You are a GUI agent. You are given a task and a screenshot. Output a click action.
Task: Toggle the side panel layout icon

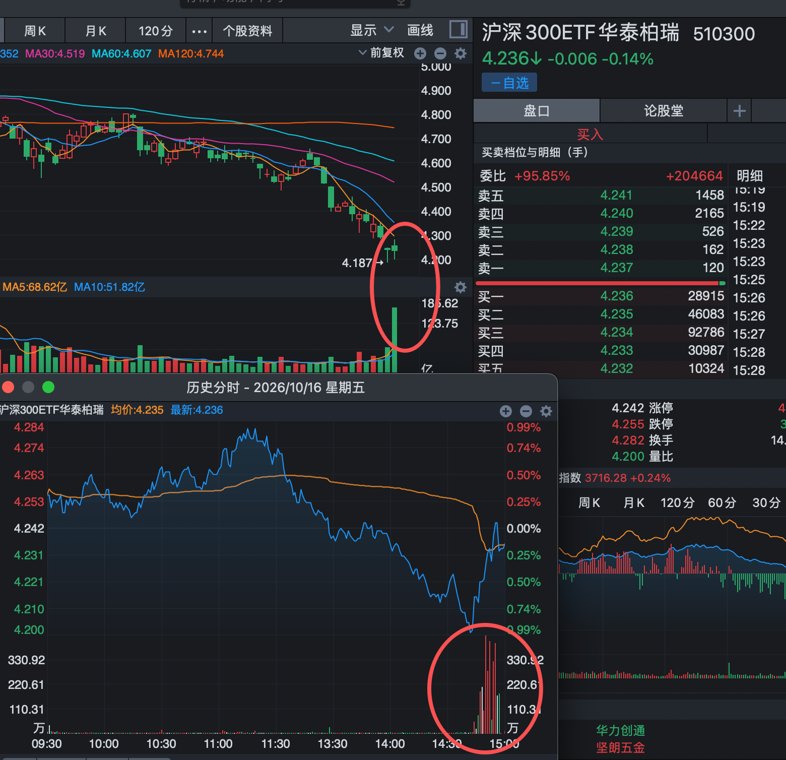tap(458, 30)
